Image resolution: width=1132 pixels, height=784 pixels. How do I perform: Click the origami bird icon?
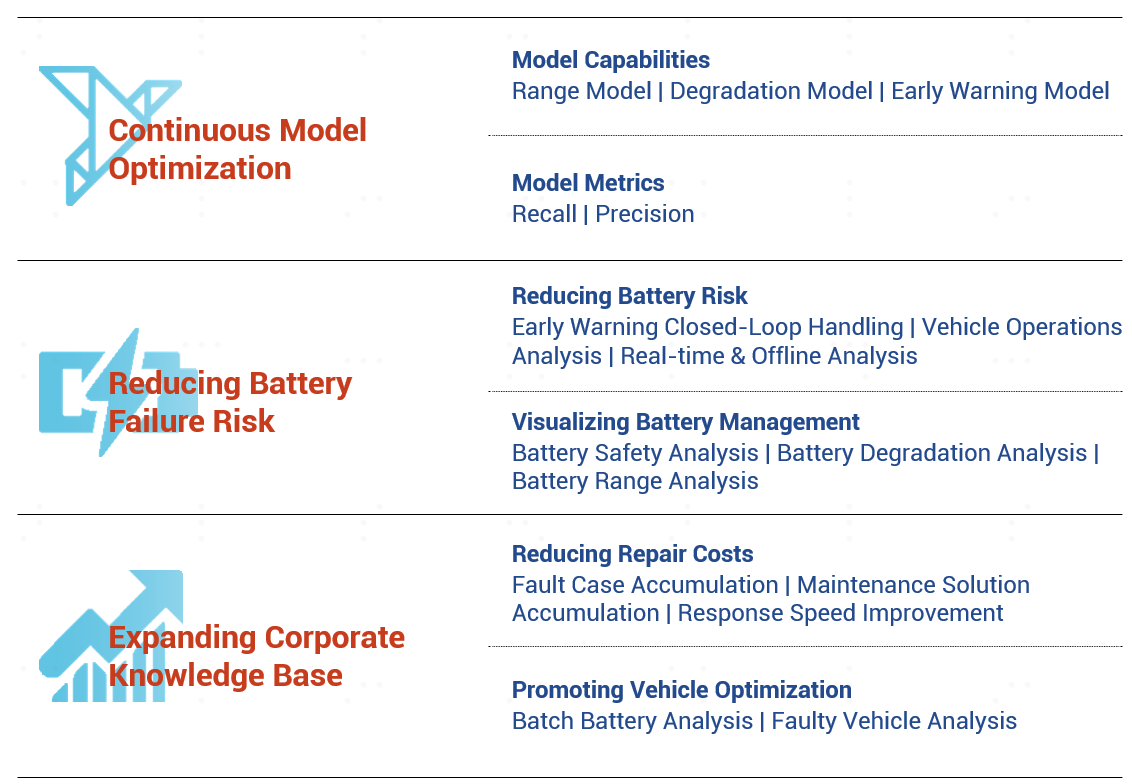point(110,136)
